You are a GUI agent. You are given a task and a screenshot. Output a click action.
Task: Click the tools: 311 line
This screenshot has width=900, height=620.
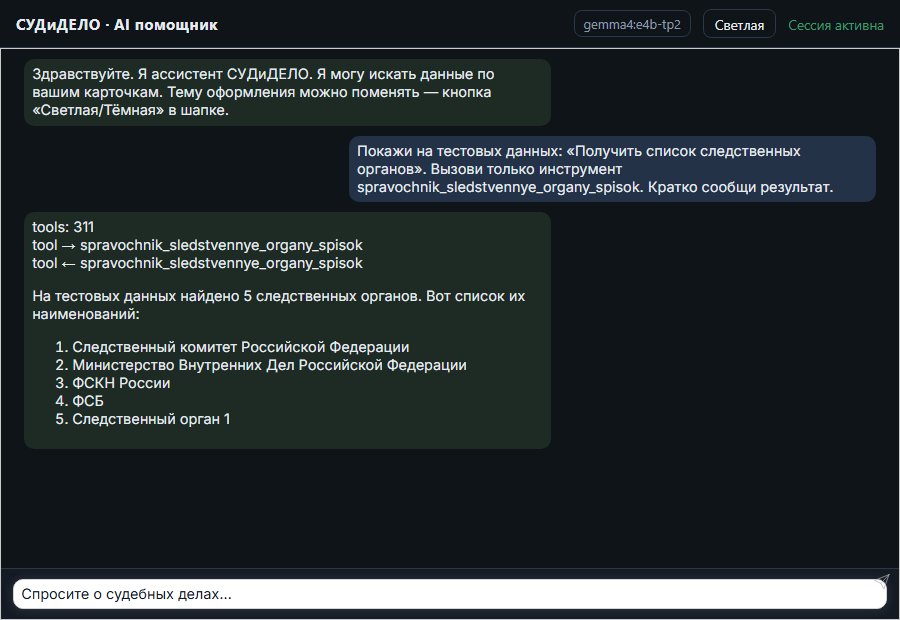point(63,227)
